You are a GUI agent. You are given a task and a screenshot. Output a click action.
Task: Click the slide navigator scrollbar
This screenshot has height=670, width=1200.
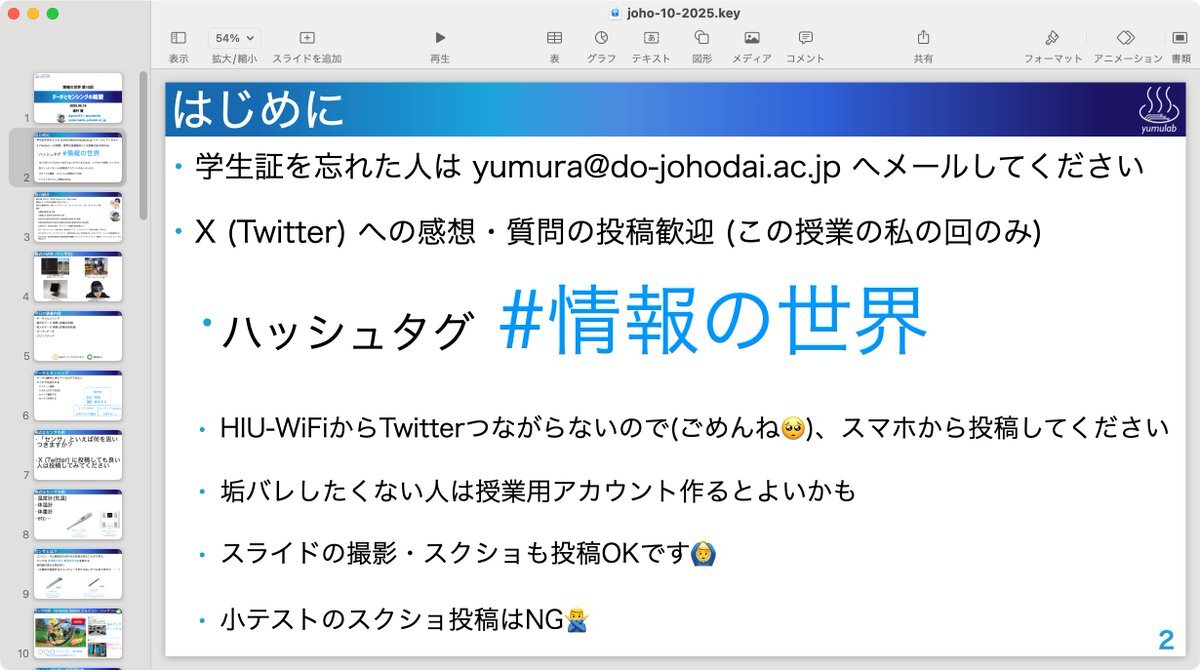coord(143,145)
